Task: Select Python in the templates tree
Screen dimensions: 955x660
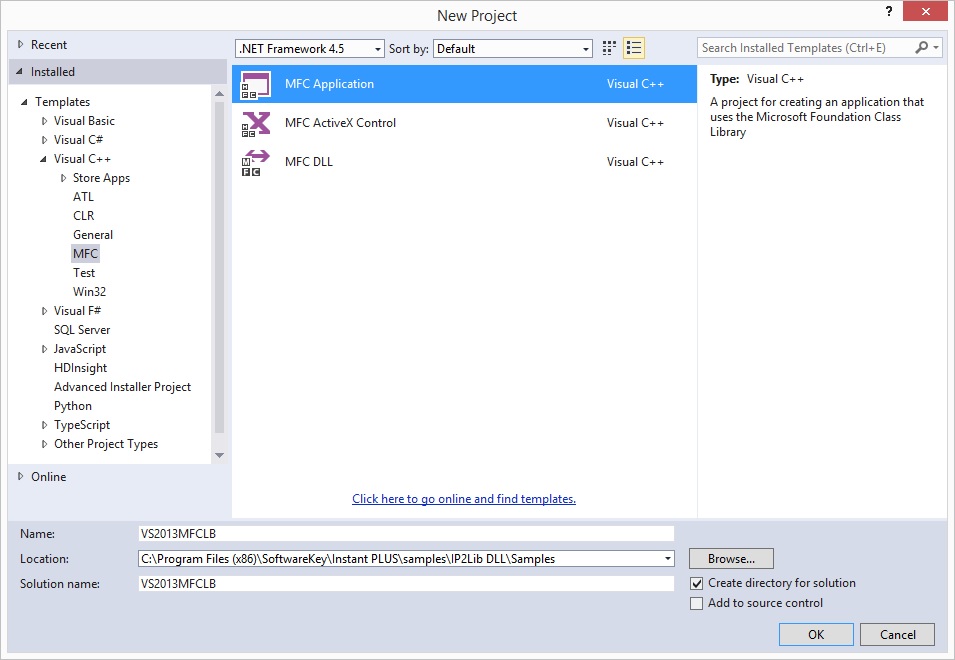Action: [72, 405]
